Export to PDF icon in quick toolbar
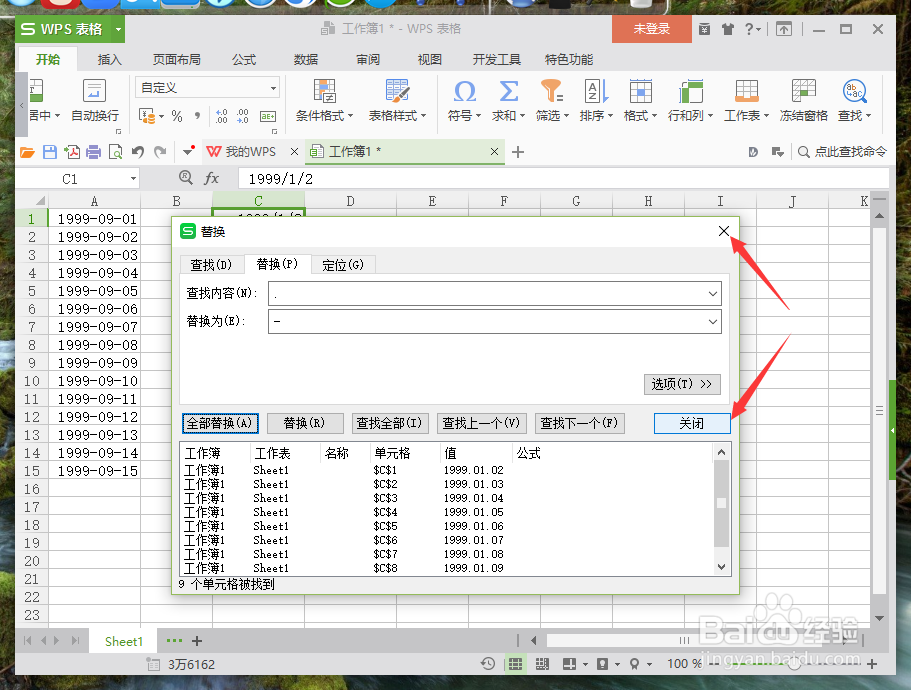Screen dimensions: 911x690 [72, 152]
